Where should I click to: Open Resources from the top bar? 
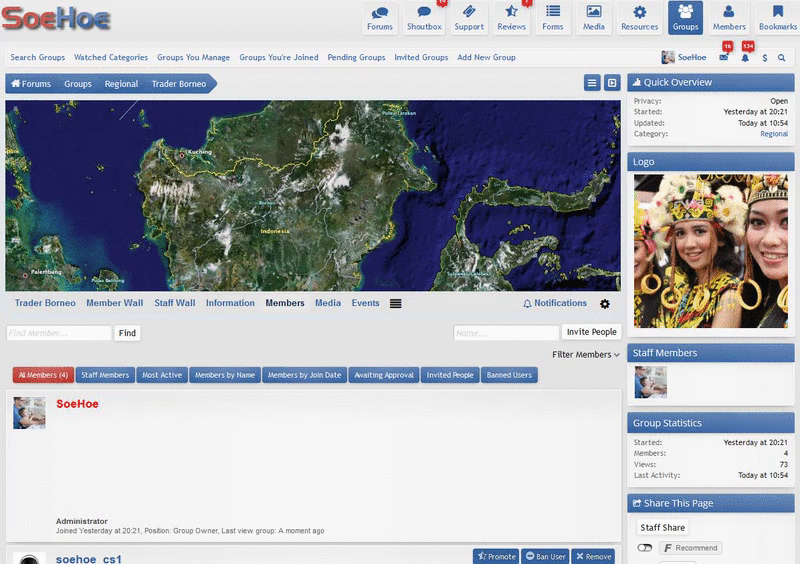click(639, 17)
